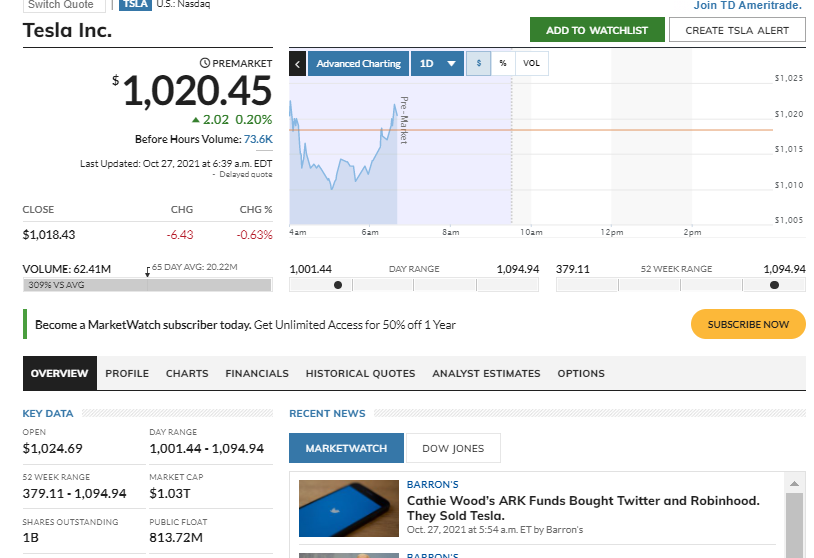Click the 52 week range marker dot
814x558 pixels.
(x=775, y=285)
